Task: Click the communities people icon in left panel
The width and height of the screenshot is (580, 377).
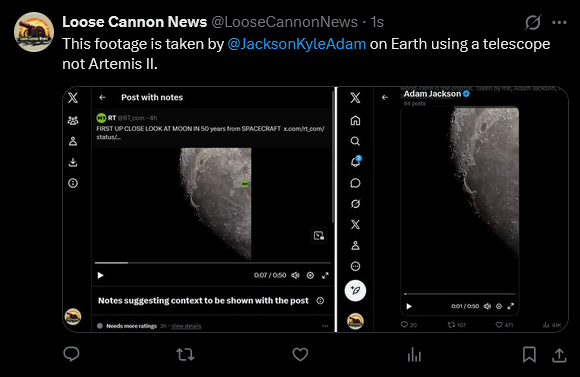Action: (x=73, y=121)
